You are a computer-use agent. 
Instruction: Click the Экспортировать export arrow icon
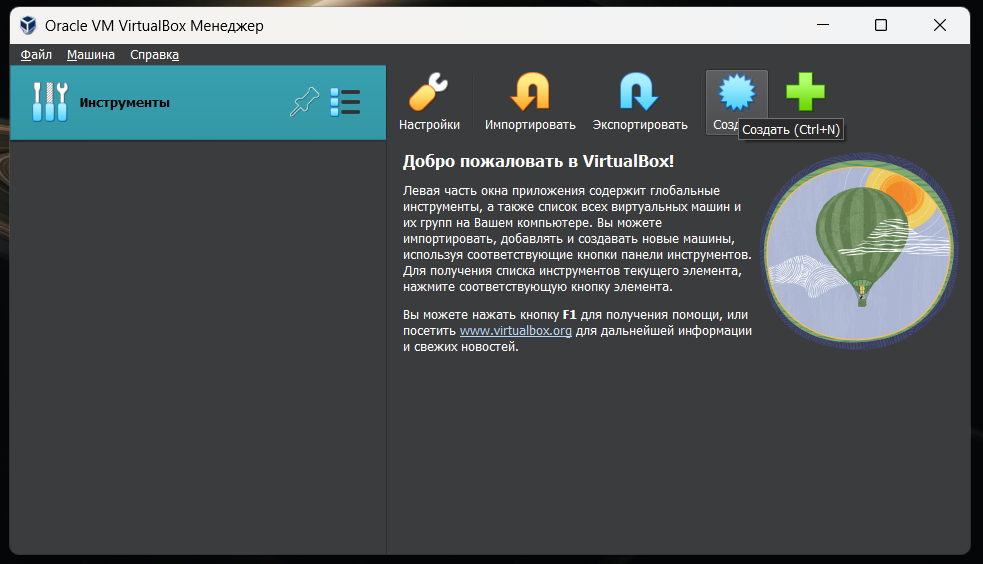coord(639,92)
